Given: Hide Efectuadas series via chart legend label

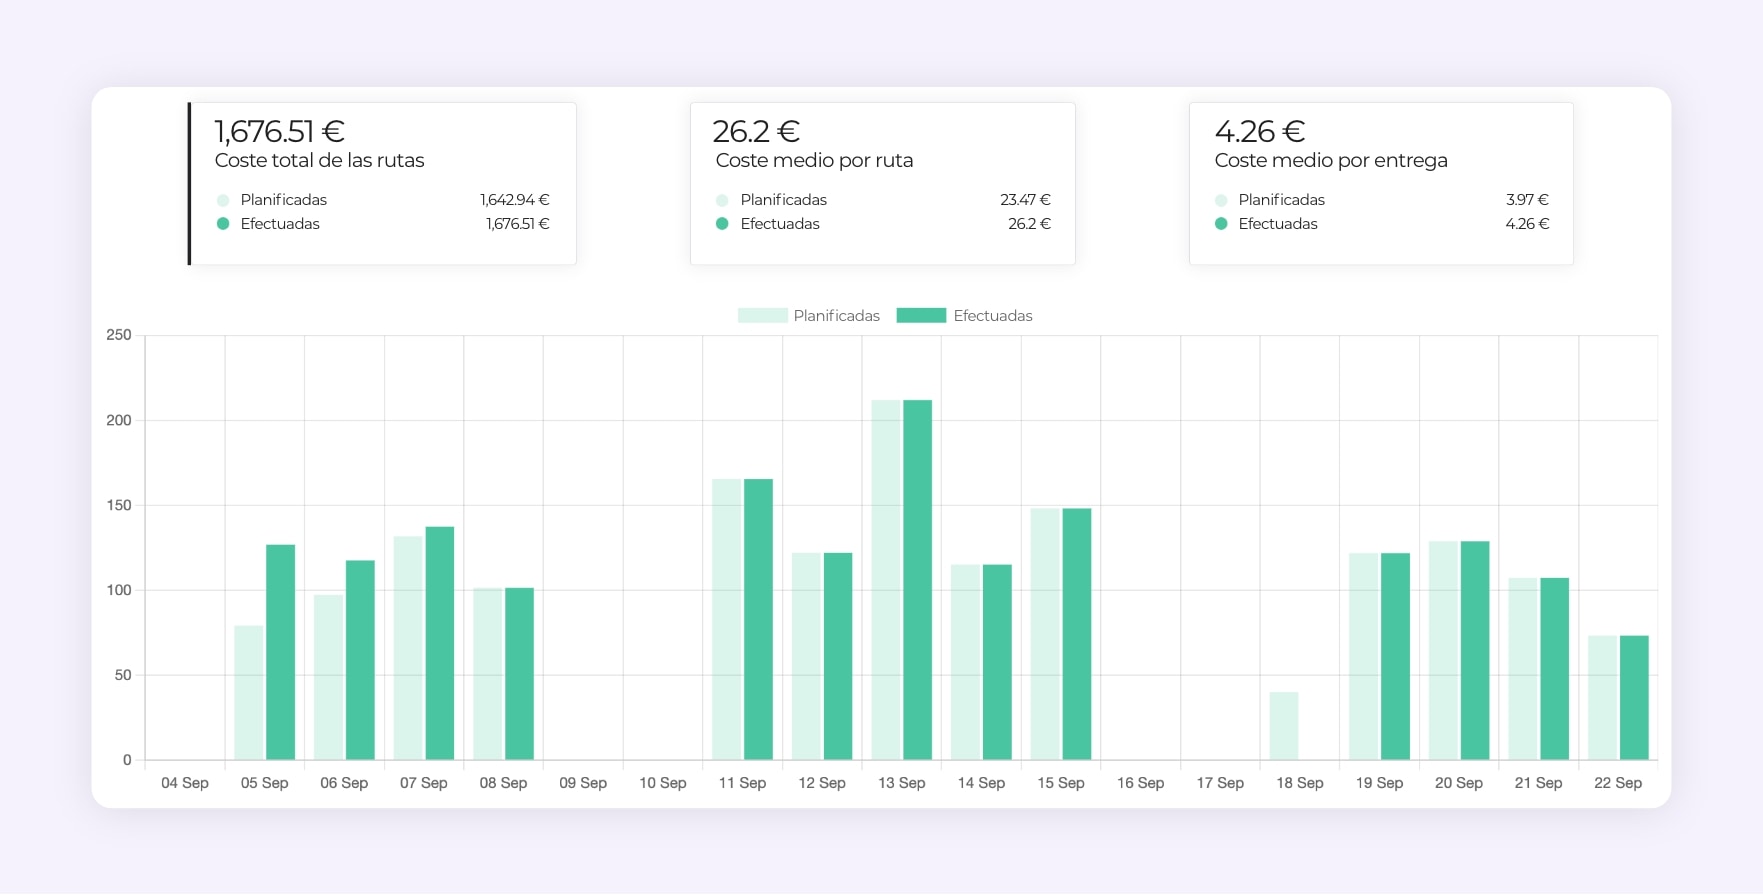Looking at the screenshot, I should point(992,316).
